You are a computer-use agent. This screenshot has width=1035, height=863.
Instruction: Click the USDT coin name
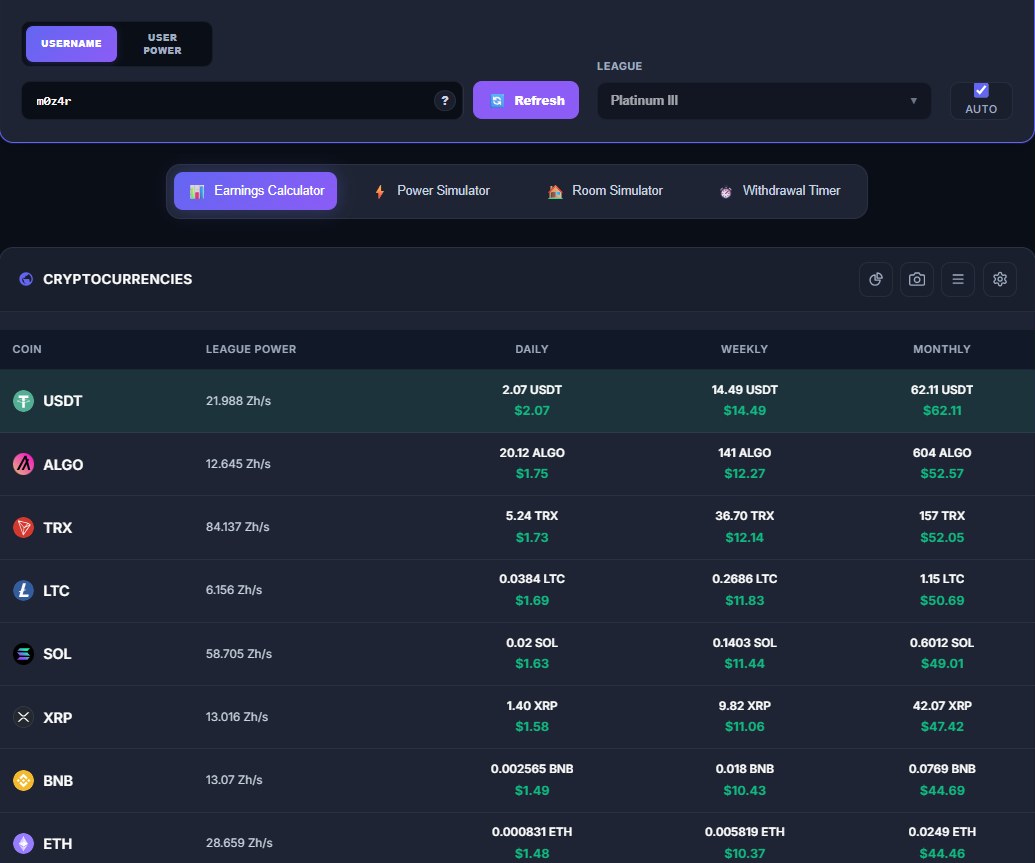(x=63, y=401)
